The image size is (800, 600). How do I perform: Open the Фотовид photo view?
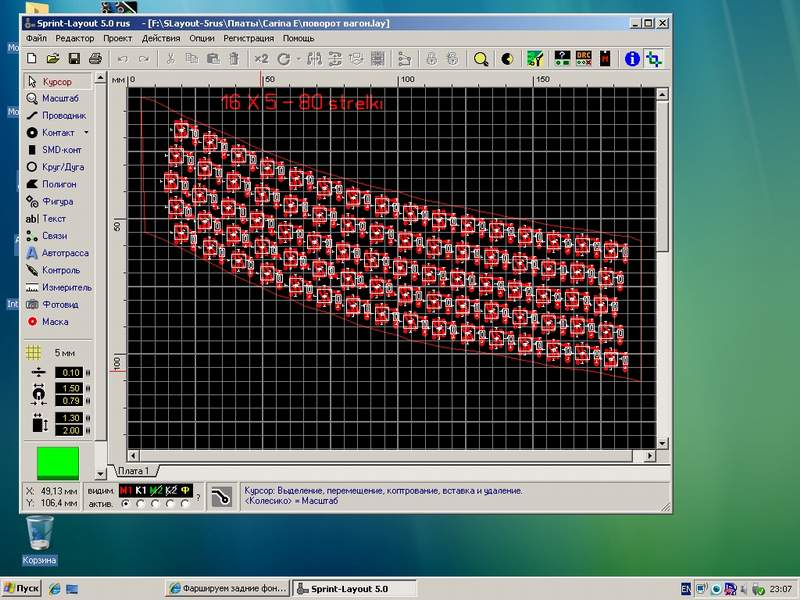point(62,304)
